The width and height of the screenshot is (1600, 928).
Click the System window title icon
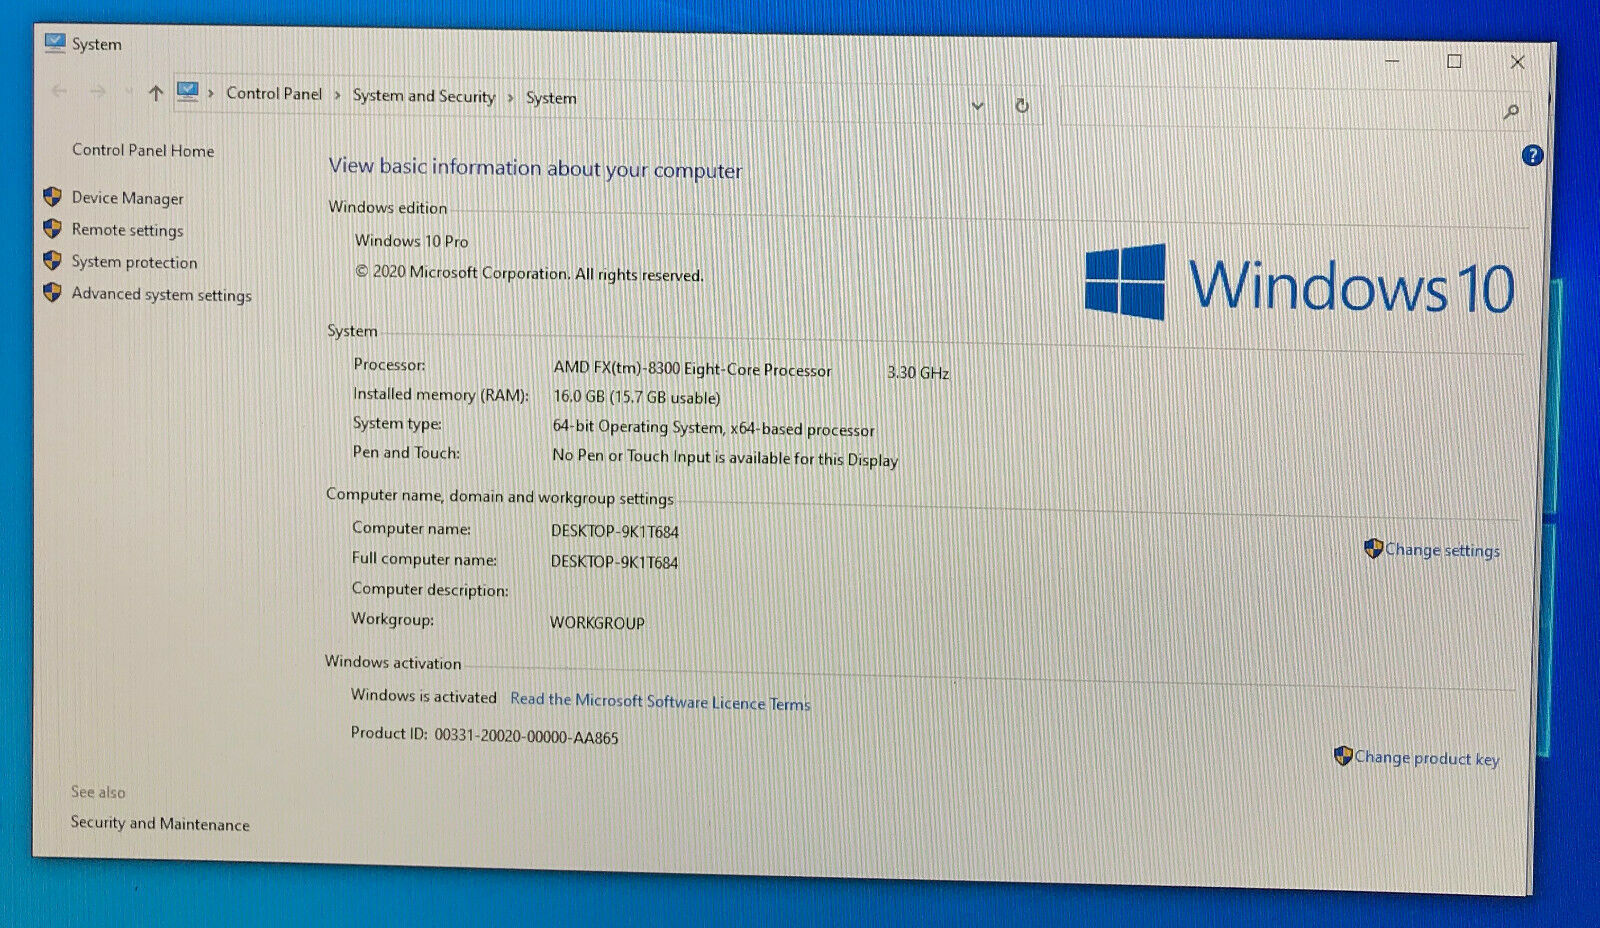point(55,42)
